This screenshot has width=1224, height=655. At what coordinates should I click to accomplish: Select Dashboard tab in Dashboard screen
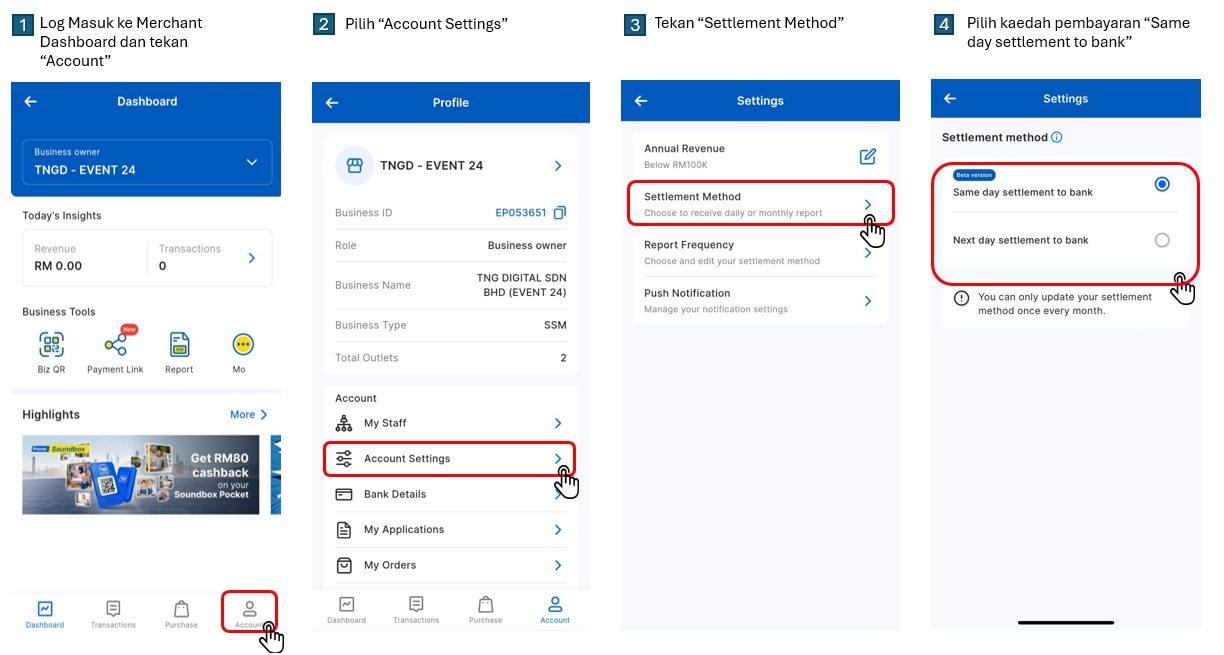tap(45, 614)
